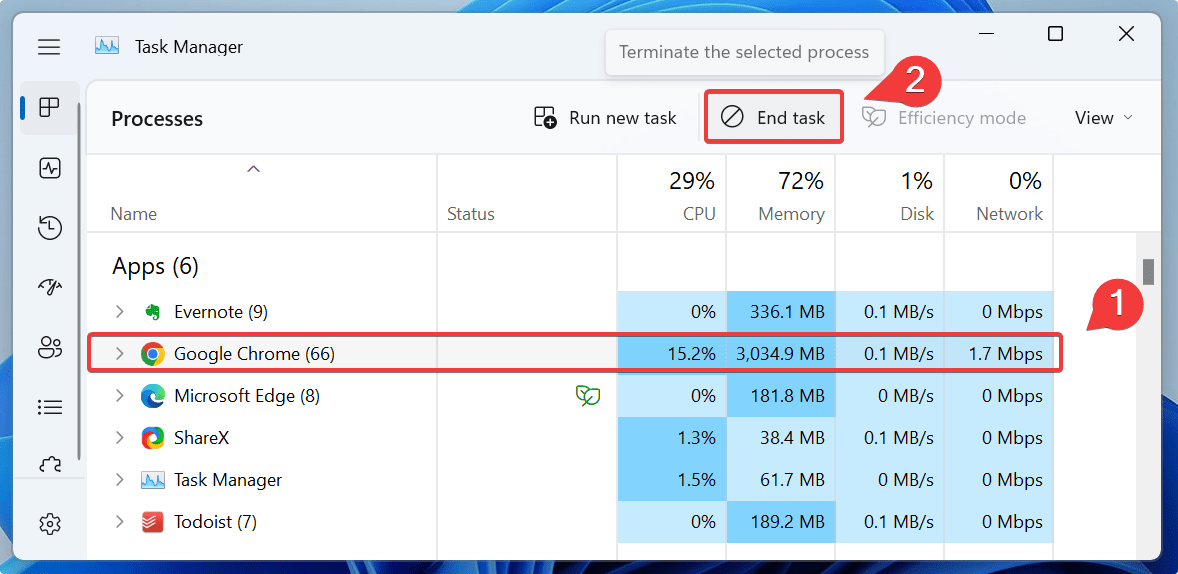Click the Task Manager title bar icon
Viewport: 1178px width, 574px height.
click(x=107, y=46)
